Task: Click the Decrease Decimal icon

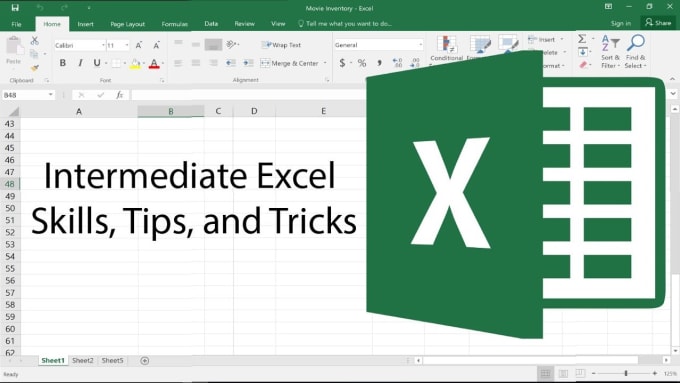Action: (x=415, y=63)
